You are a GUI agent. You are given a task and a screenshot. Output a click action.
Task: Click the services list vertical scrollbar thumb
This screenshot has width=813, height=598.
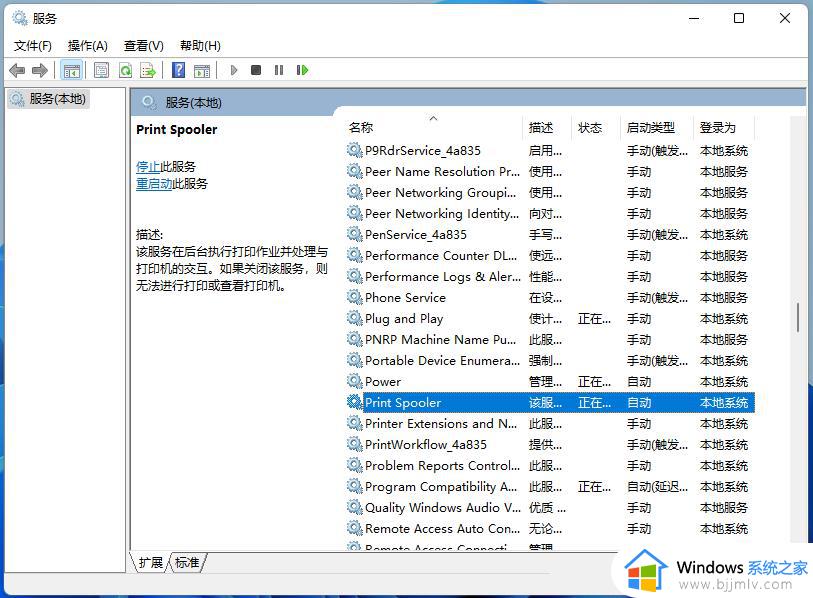click(x=797, y=317)
